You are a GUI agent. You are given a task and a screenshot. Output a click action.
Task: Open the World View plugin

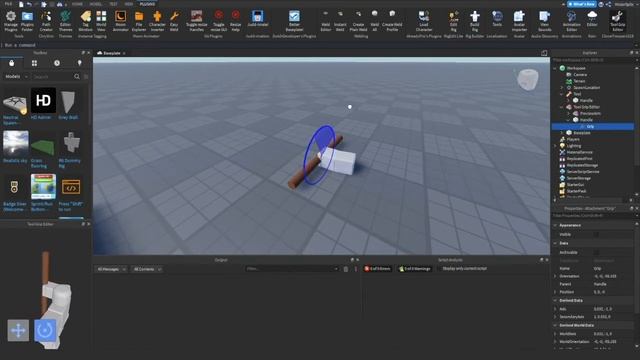tap(101, 21)
